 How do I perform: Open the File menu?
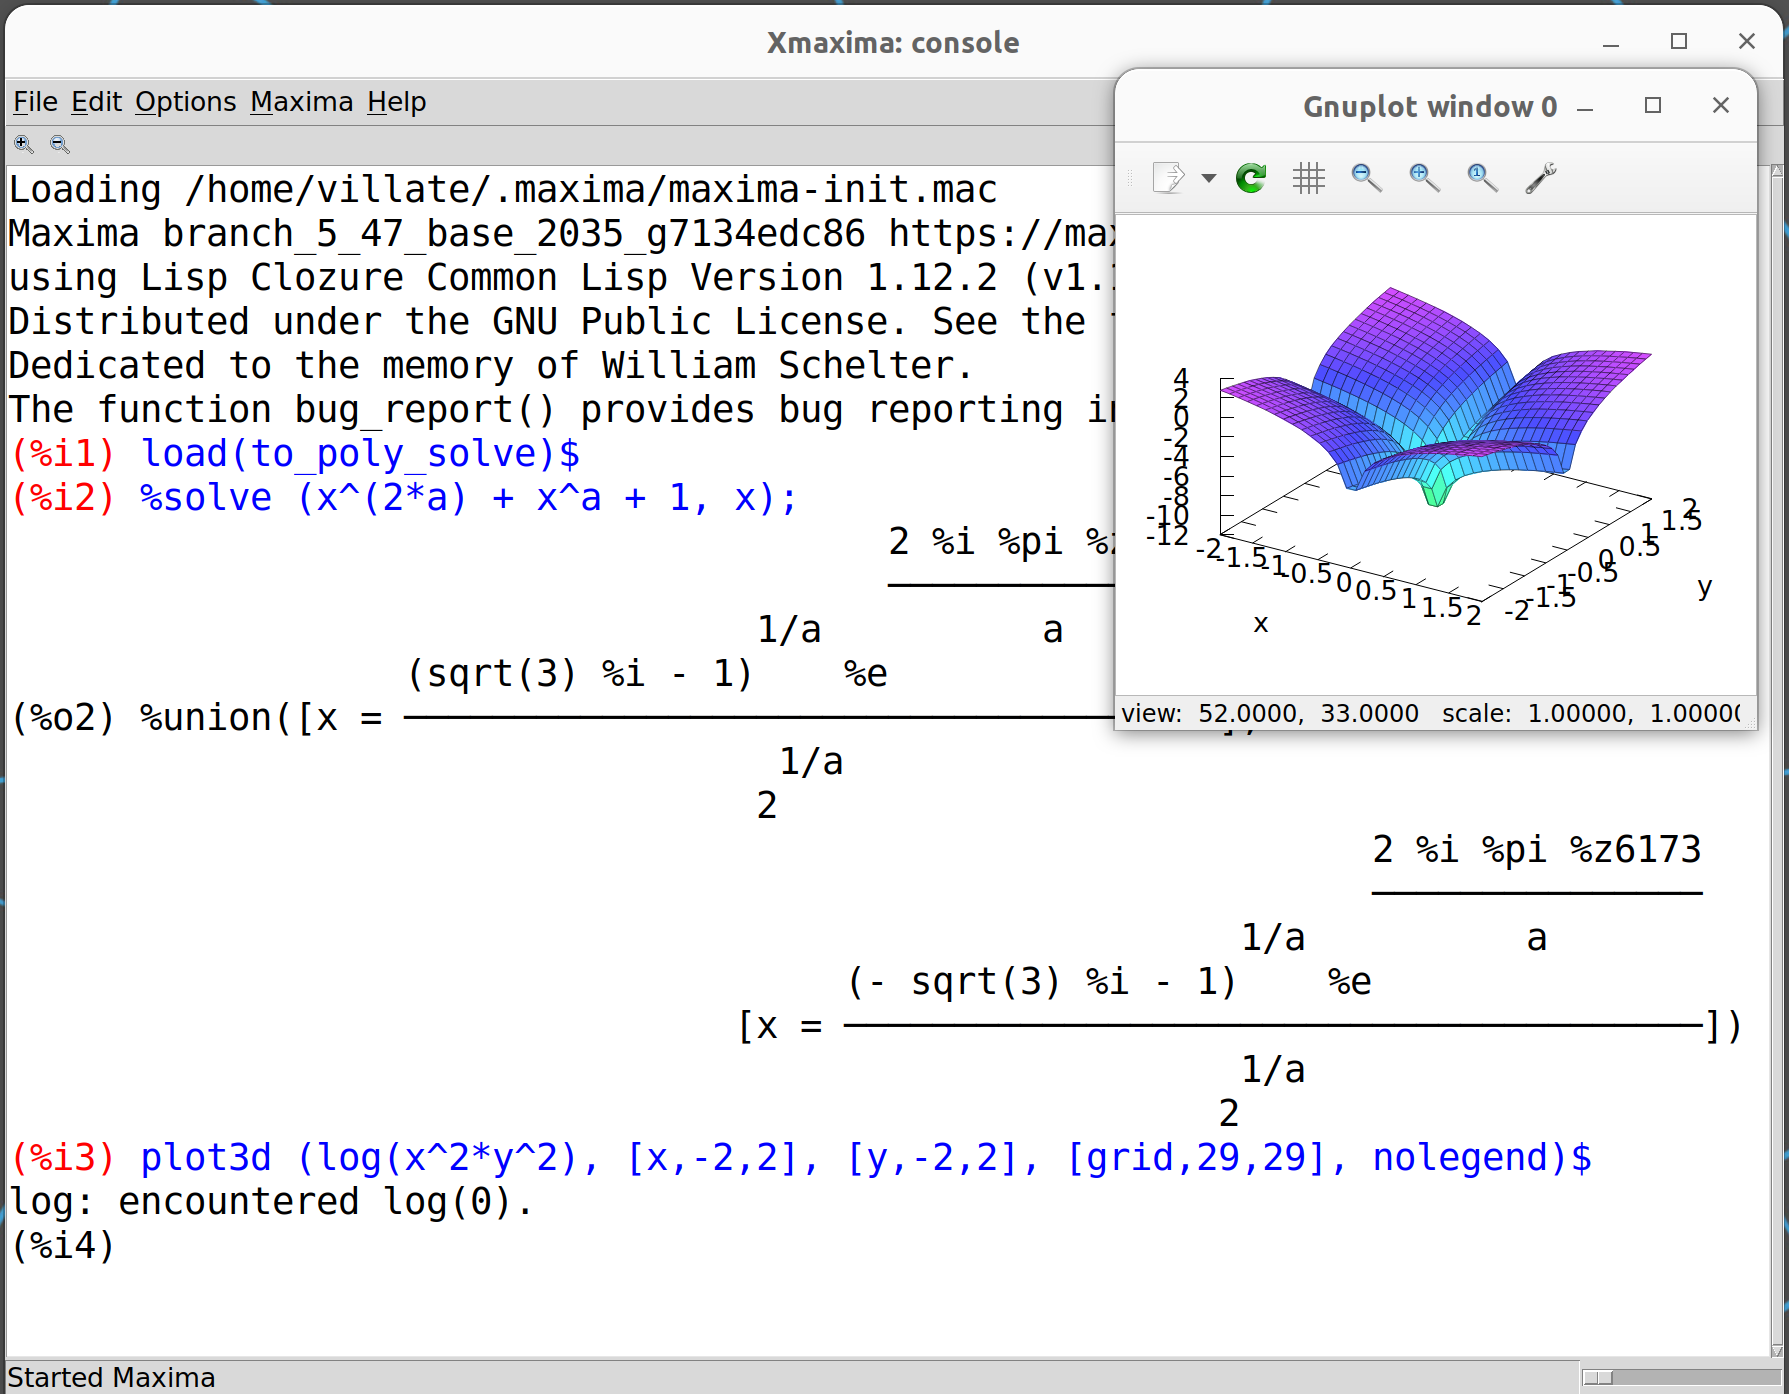coord(35,102)
